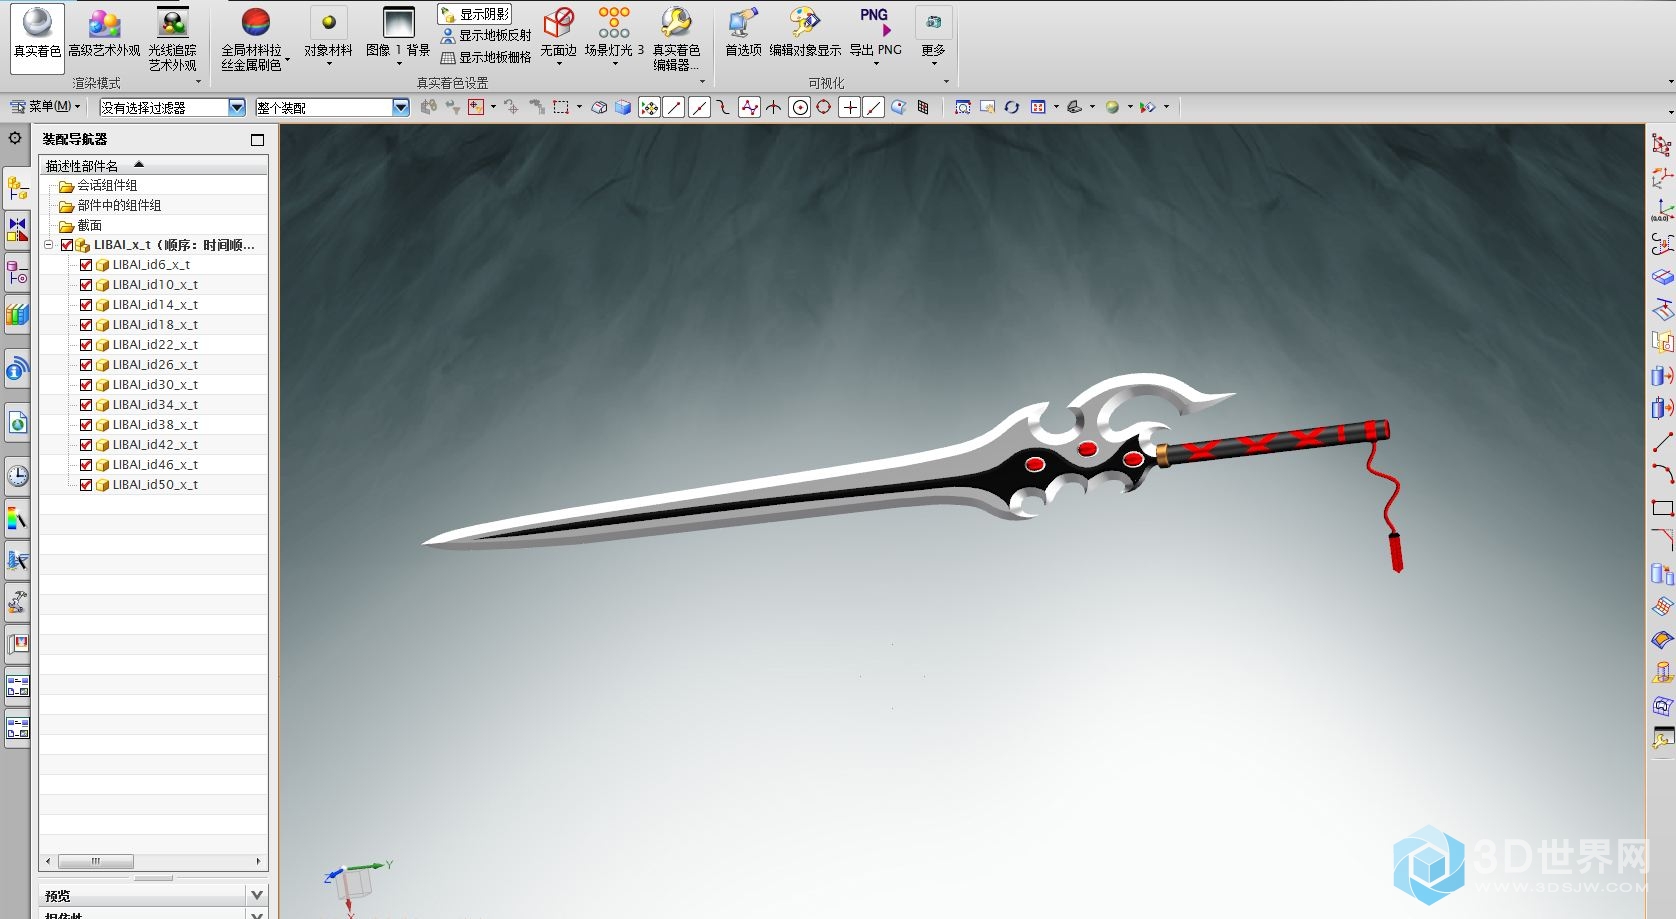Open the Assembly Navigator sidebar tab
This screenshot has width=1676, height=919.
pyautogui.click(x=17, y=187)
